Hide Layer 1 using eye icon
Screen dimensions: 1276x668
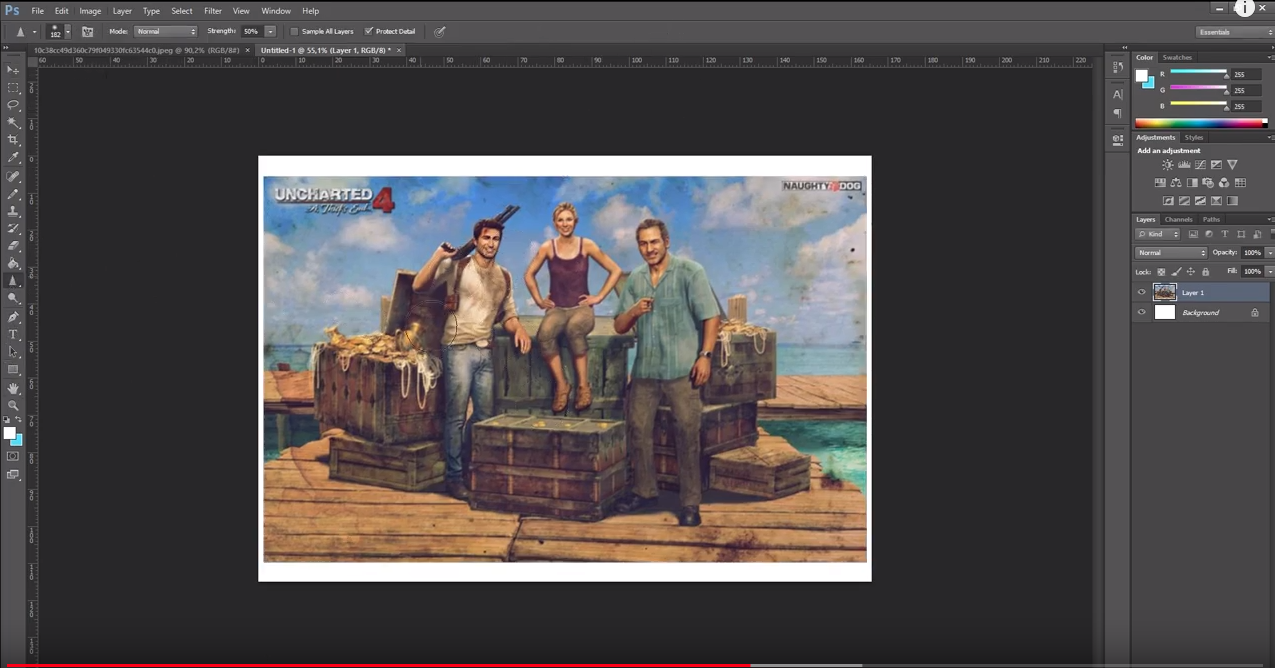1142,293
